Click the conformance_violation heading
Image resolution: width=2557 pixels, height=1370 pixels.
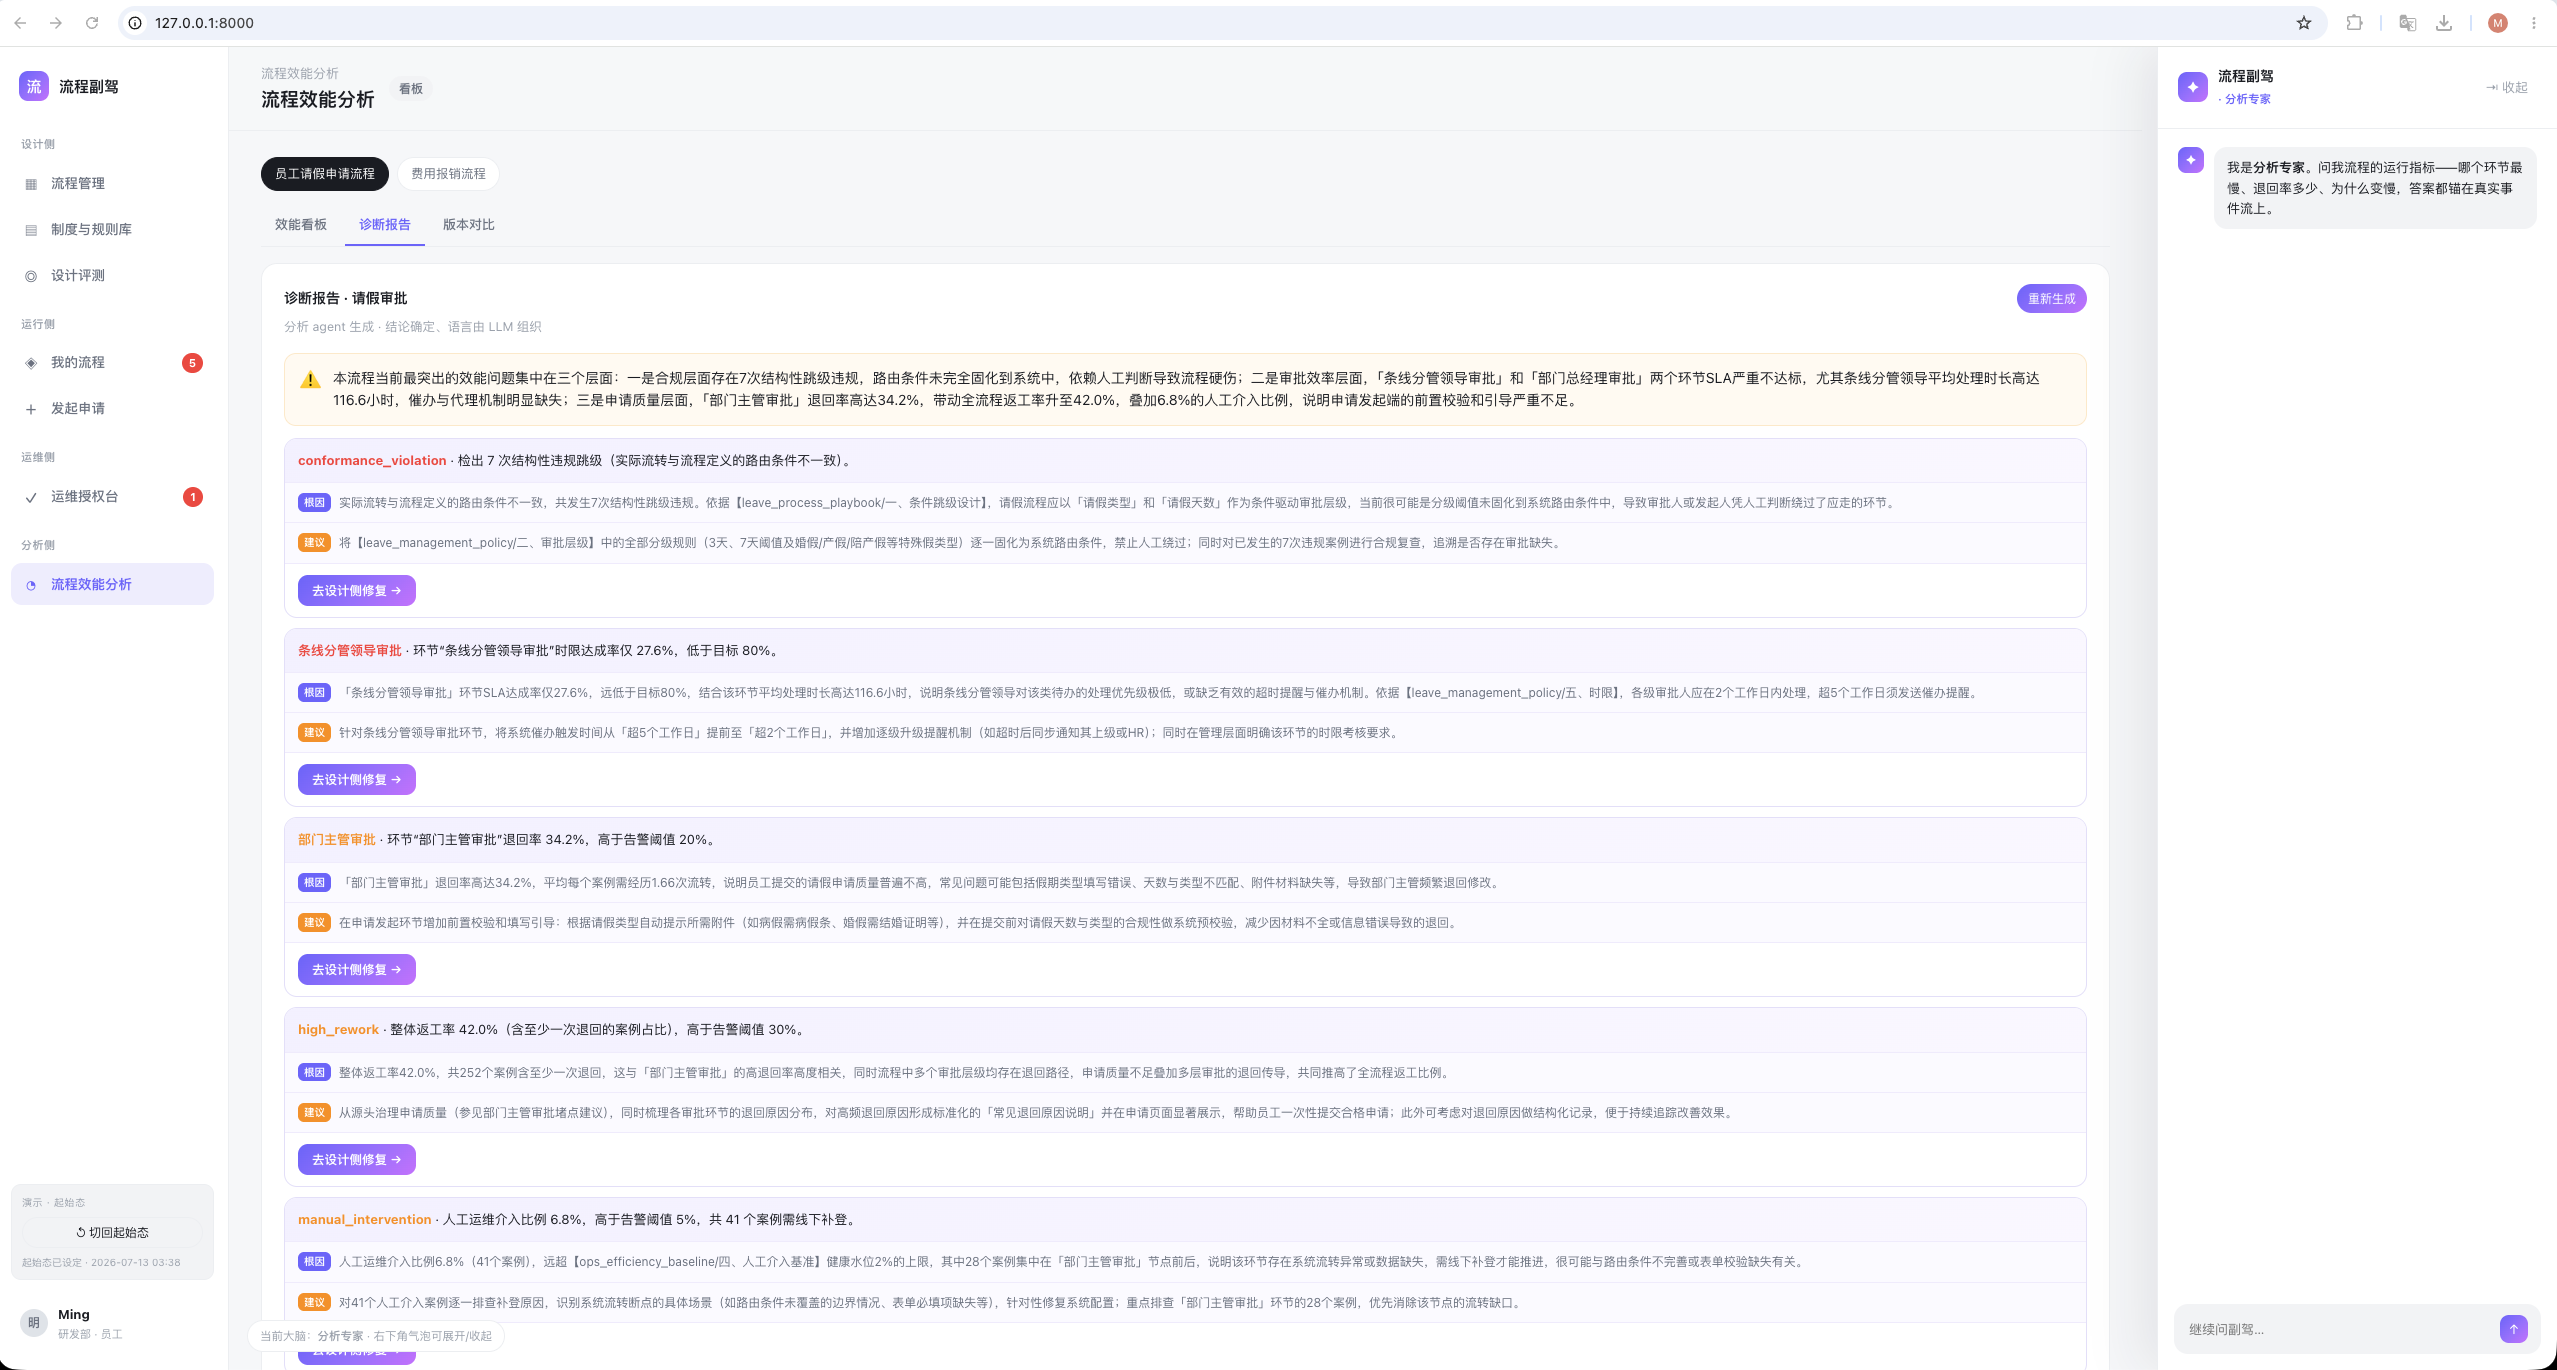[372, 461]
